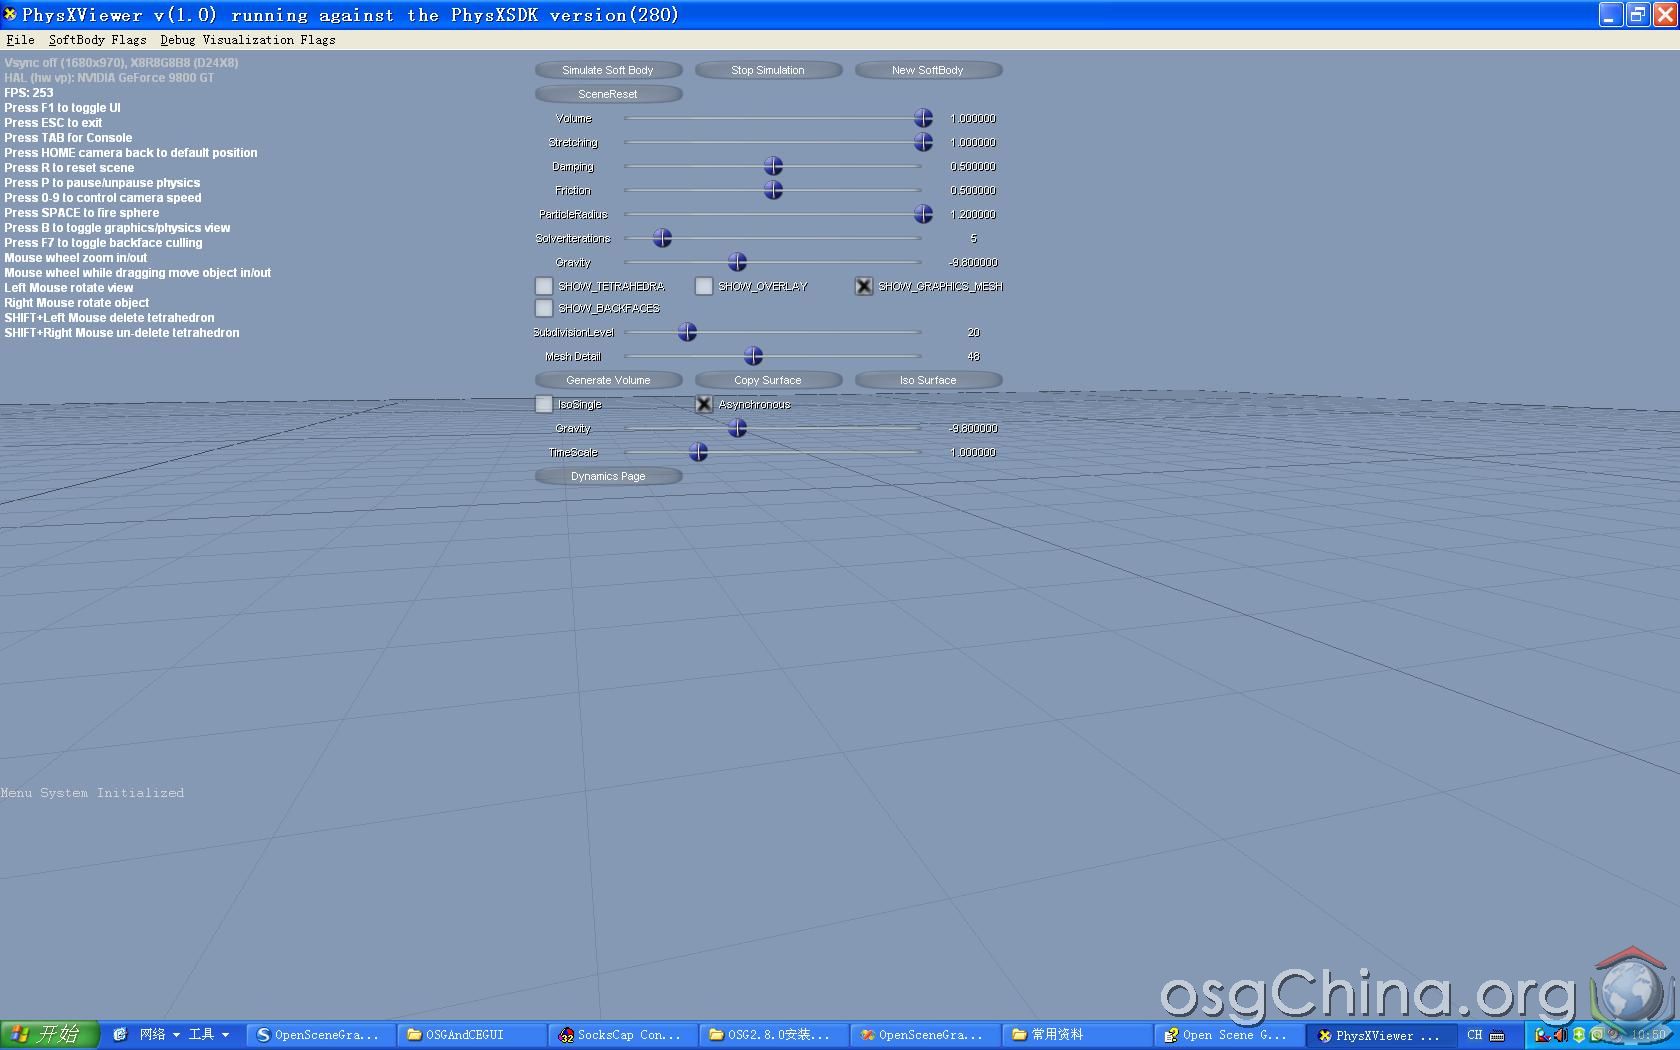
Task: Open the File menu
Action: 20,40
